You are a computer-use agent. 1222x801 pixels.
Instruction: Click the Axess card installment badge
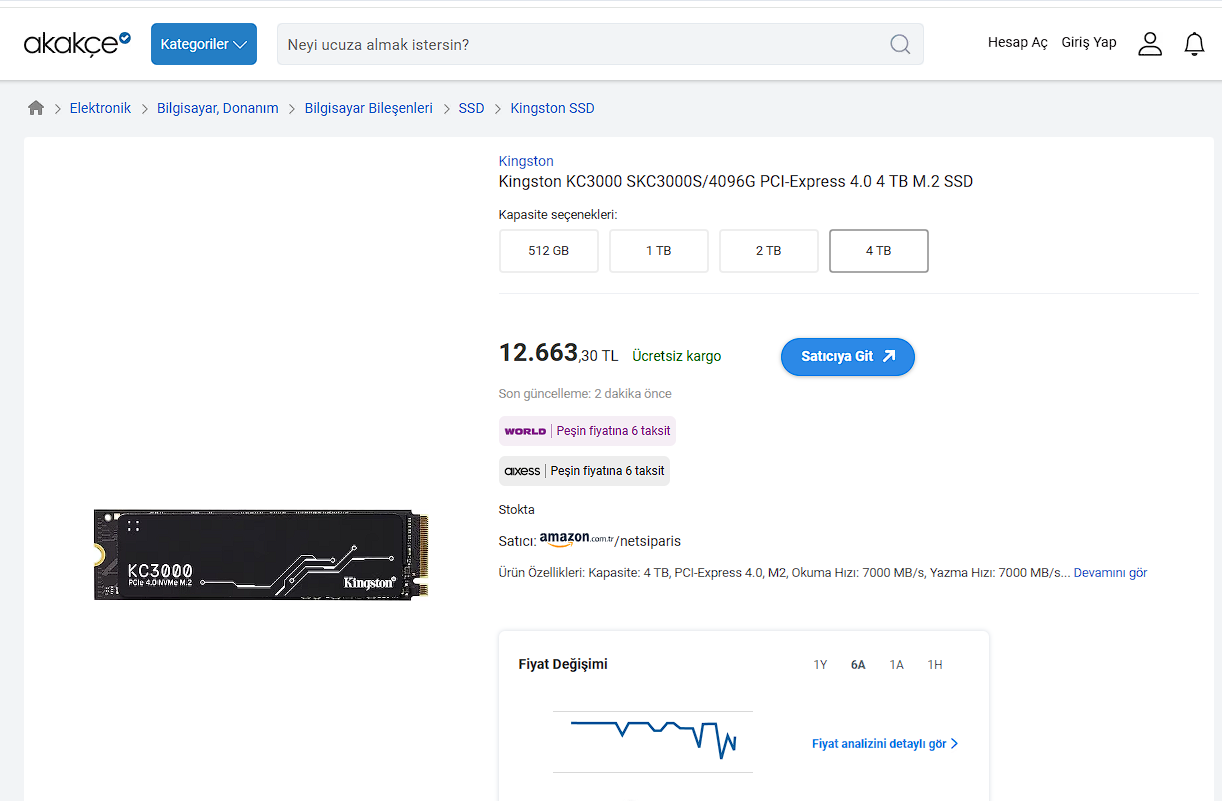584,471
